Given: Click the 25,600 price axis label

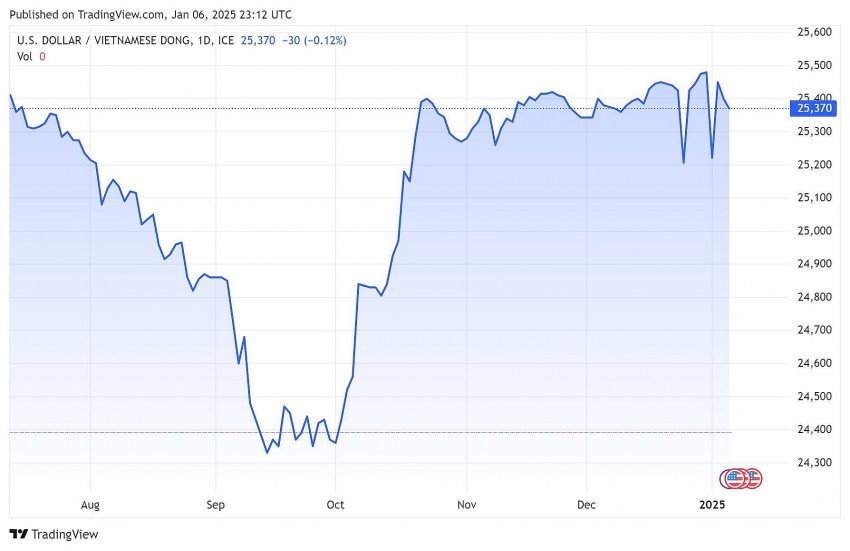Looking at the screenshot, I should (812, 33).
